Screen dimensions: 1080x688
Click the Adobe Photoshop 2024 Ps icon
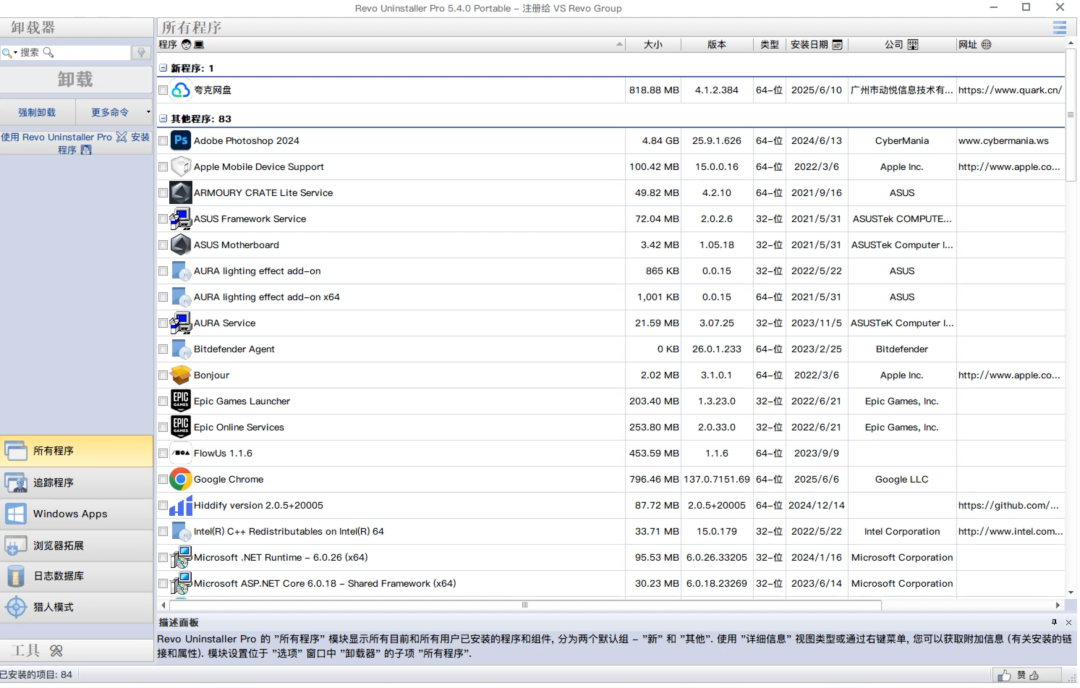(x=180, y=140)
